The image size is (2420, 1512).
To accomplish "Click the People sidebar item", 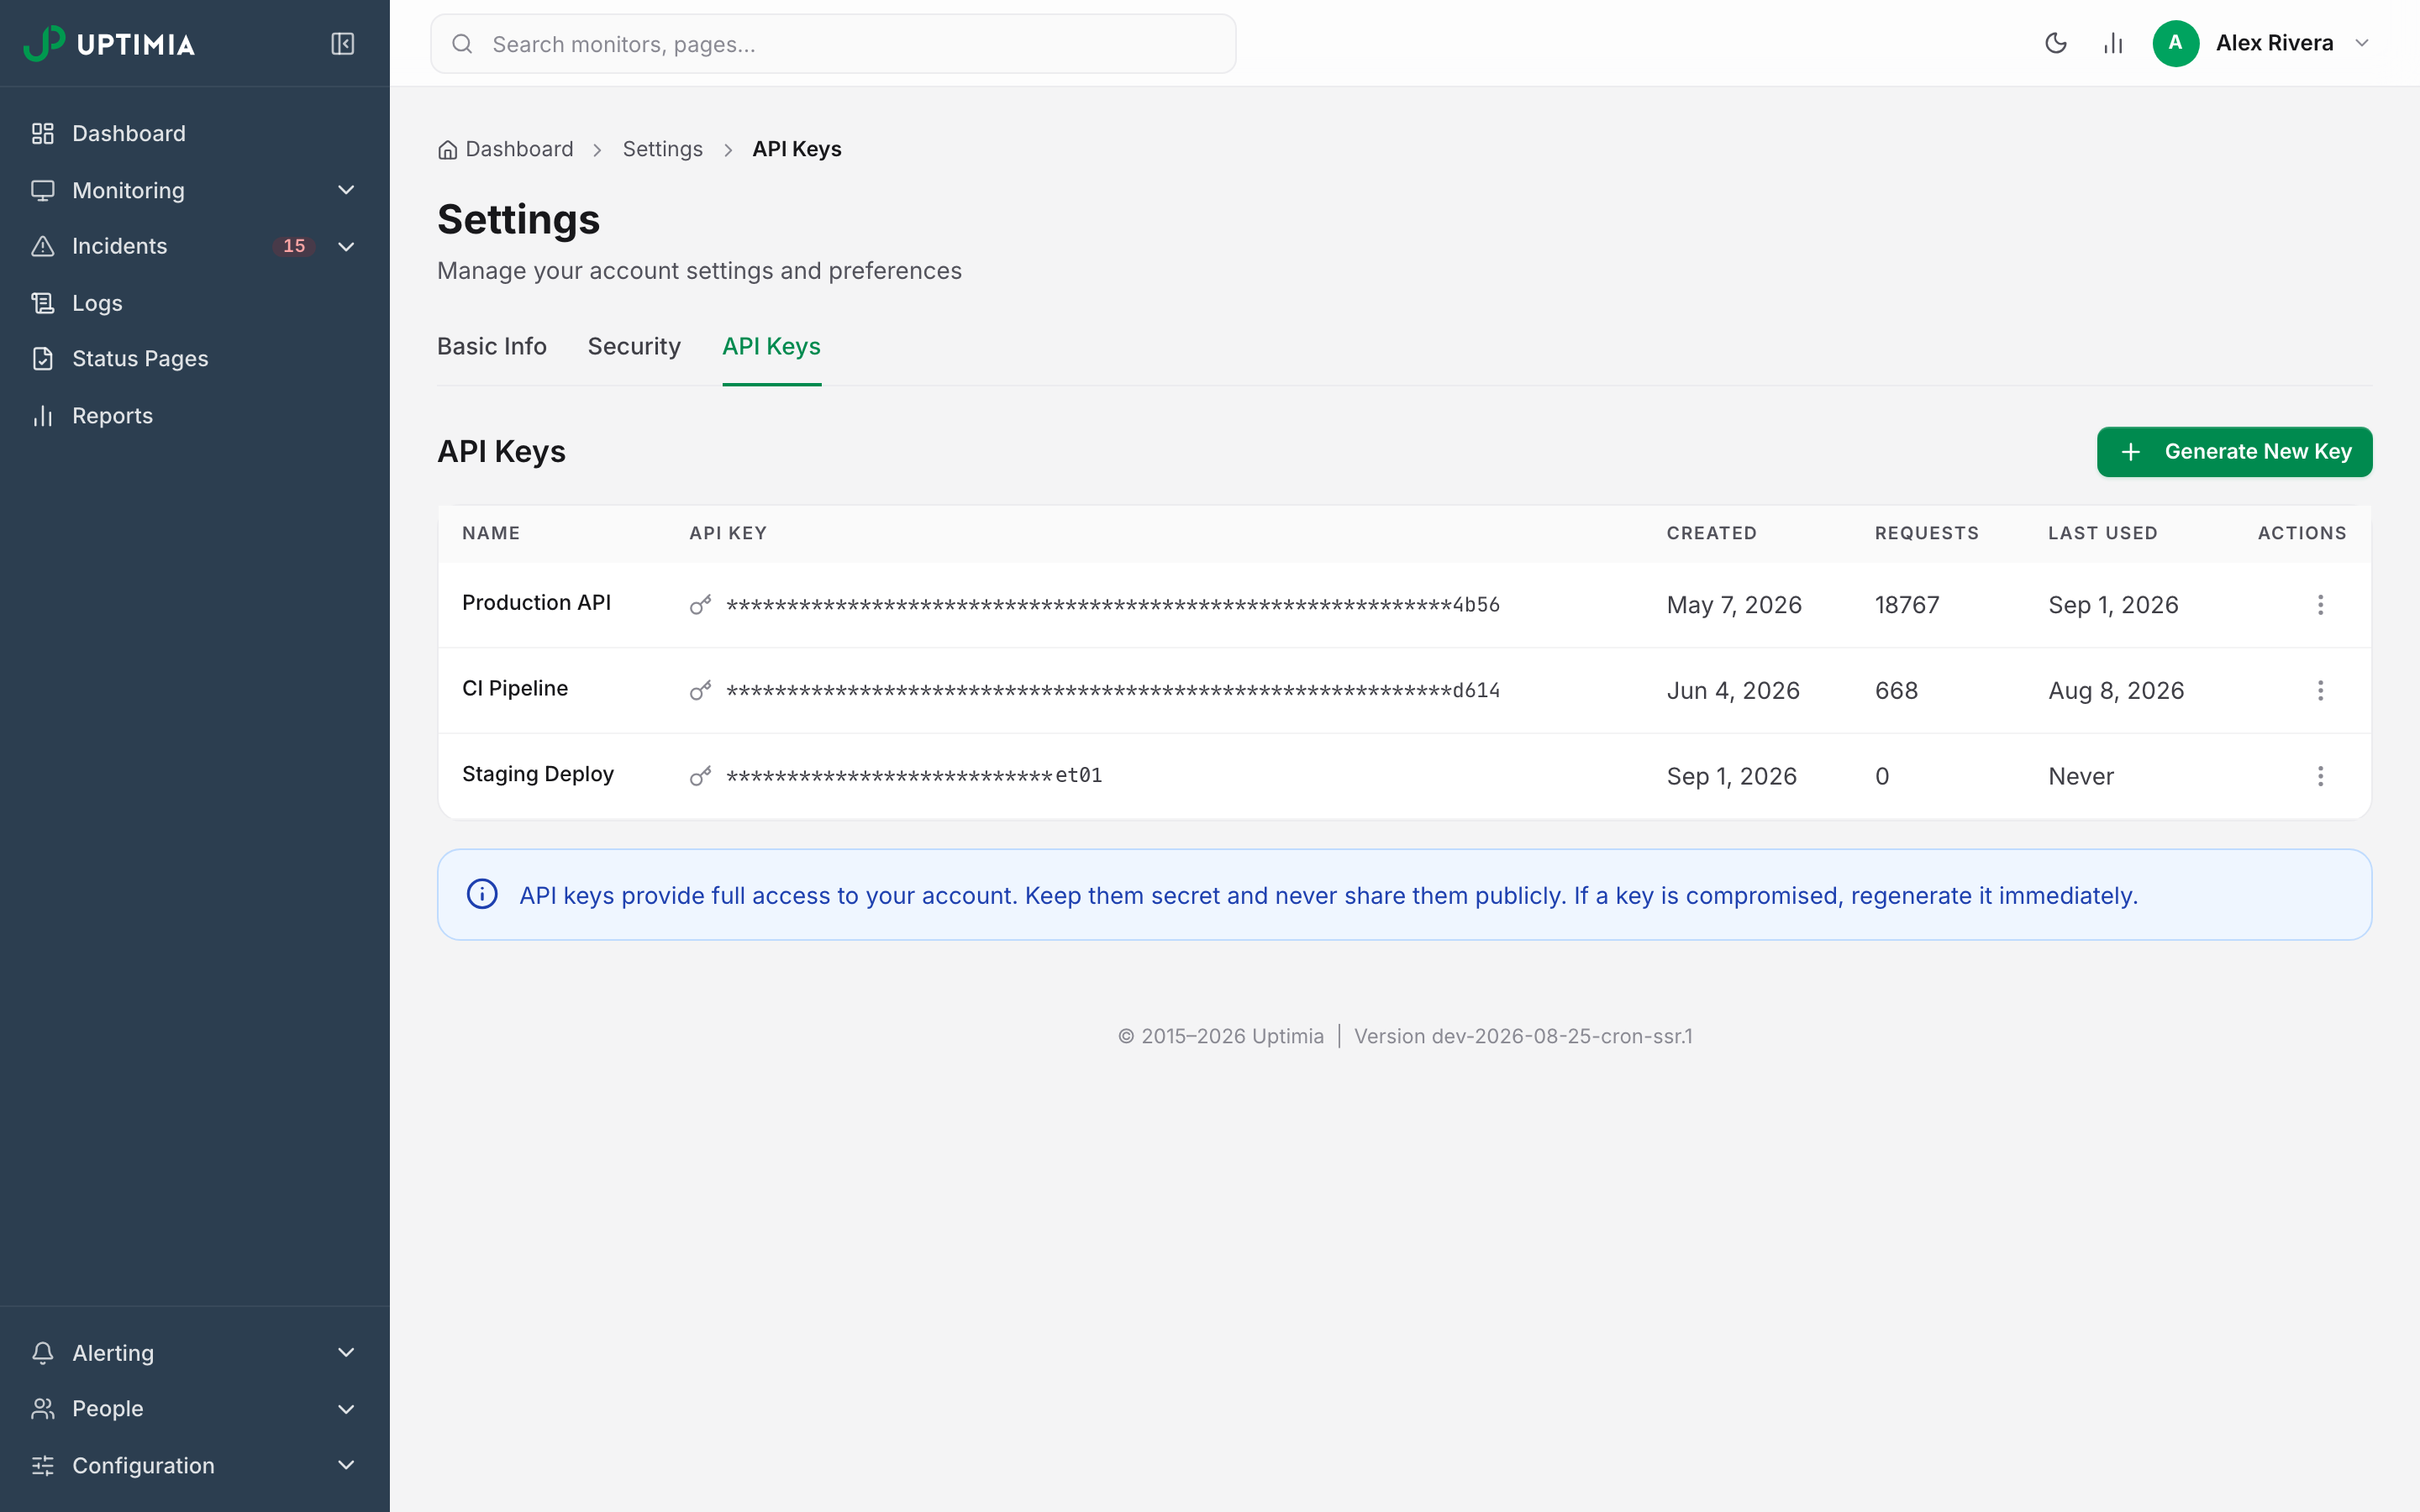I will (195, 1409).
